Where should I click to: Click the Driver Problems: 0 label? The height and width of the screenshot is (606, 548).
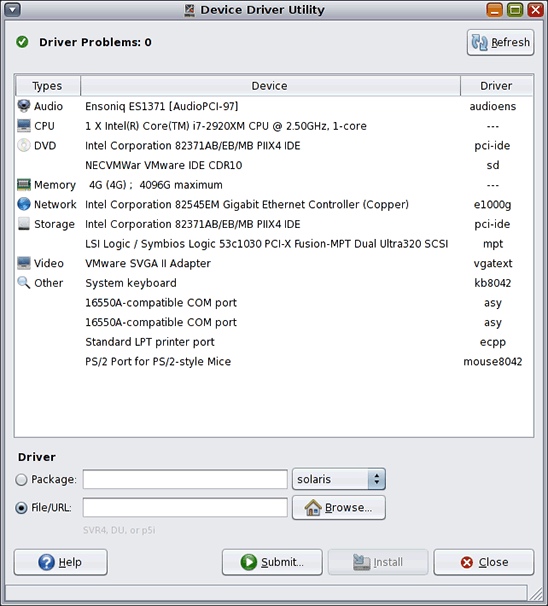pyautogui.click(x=95, y=42)
